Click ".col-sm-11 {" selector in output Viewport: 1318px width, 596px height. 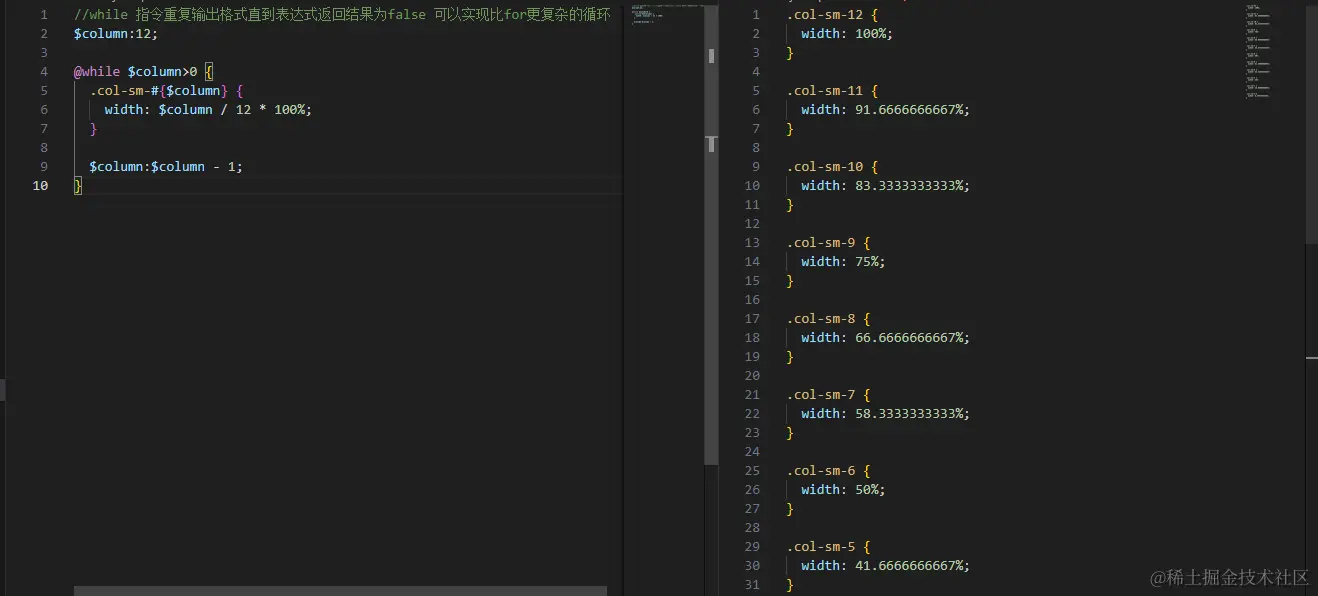[x=832, y=91]
